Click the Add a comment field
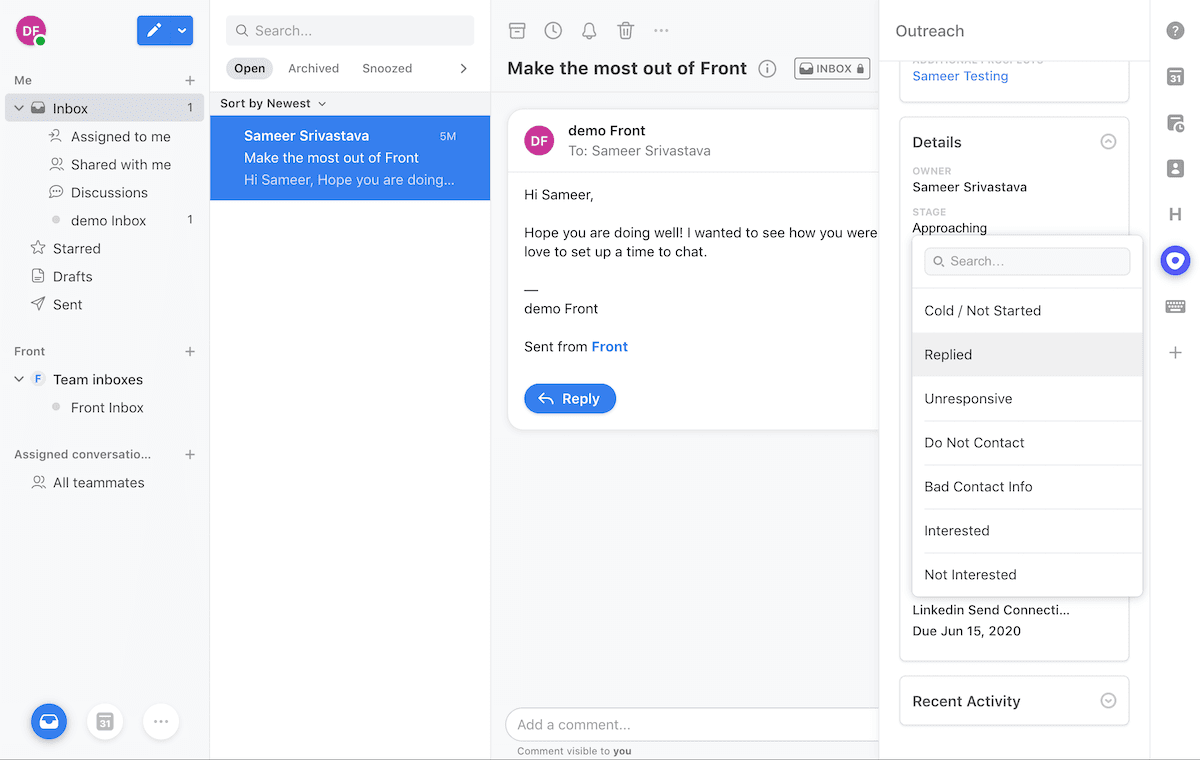 [x=690, y=724]
